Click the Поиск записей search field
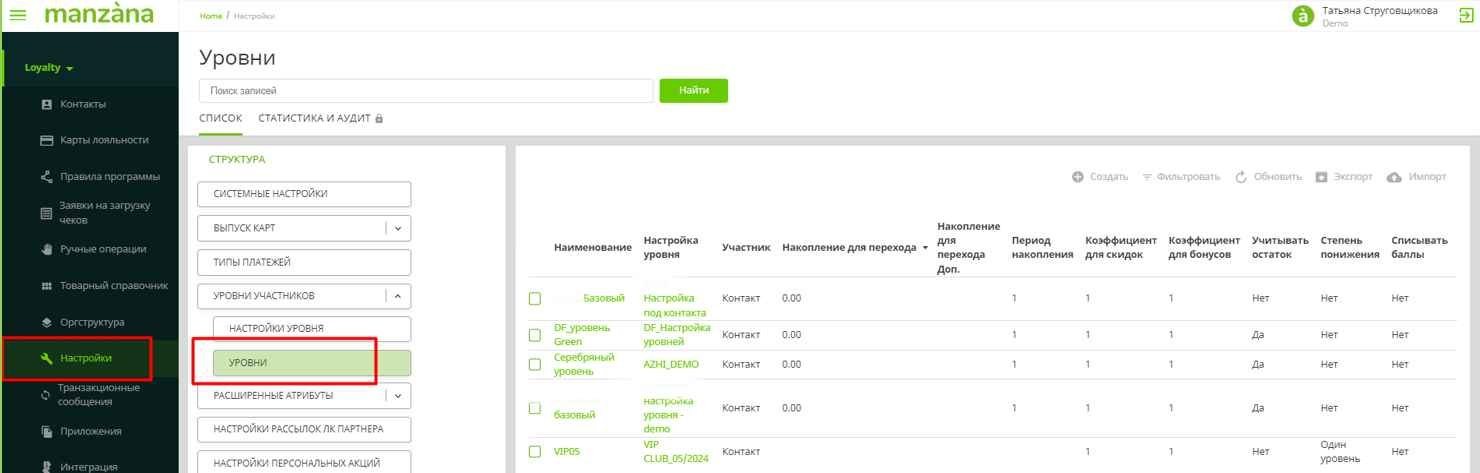 [x=425, y=91]
